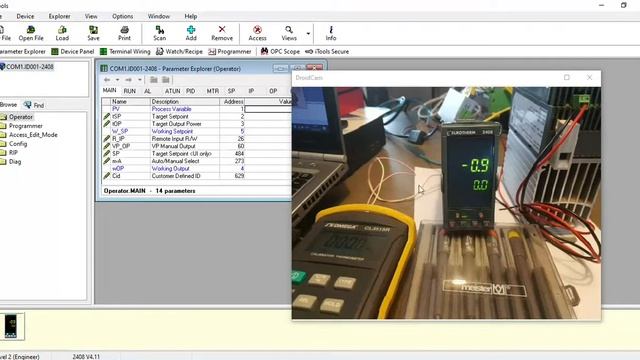The height and width of the screenshot is (360, 640).
Task: Select the VP_OP VP Manual Output row
Action: pyautogui.click(x=197, y=146)
